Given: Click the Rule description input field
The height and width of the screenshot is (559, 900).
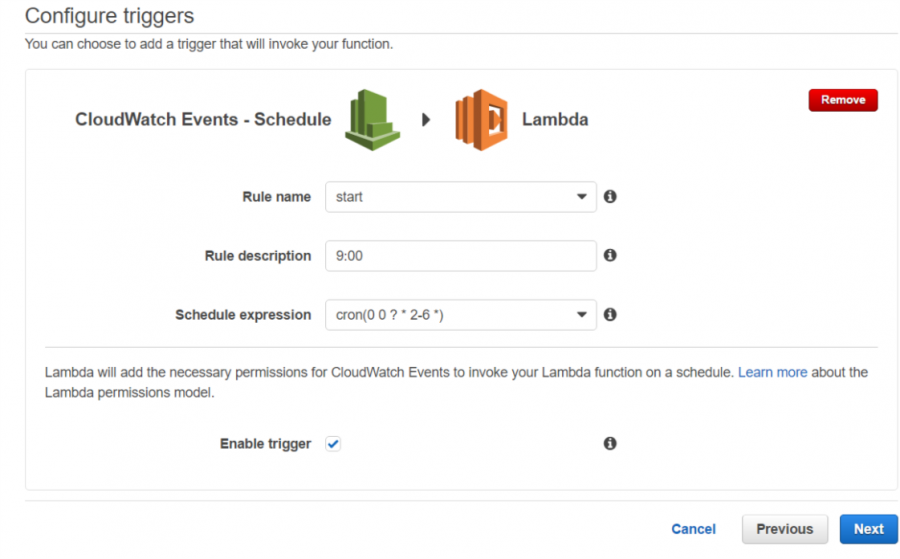Looking at the screenshot, I should pos(460,256).
